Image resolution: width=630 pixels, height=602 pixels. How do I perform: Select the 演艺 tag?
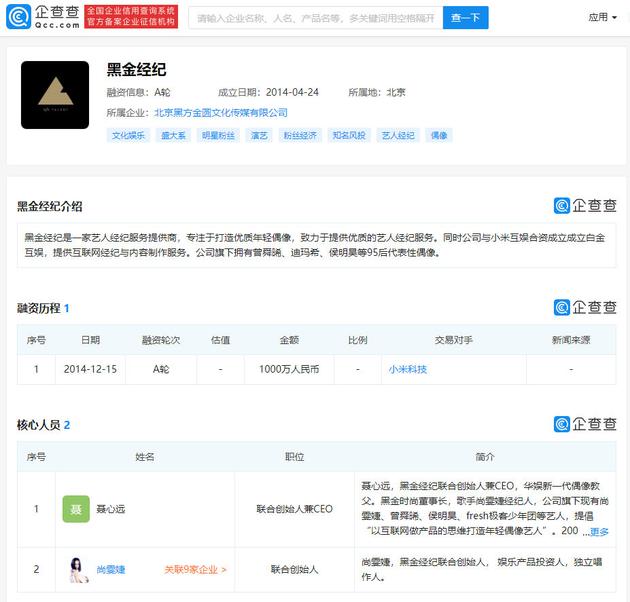[x=259, y=135]
